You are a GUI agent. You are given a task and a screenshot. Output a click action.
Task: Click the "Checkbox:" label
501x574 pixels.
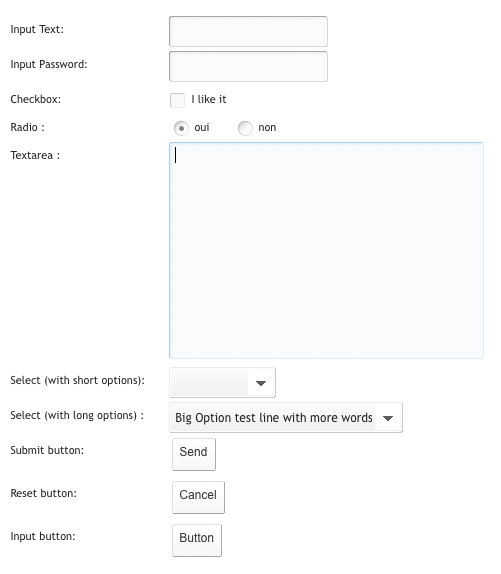(x=35, y=99)
